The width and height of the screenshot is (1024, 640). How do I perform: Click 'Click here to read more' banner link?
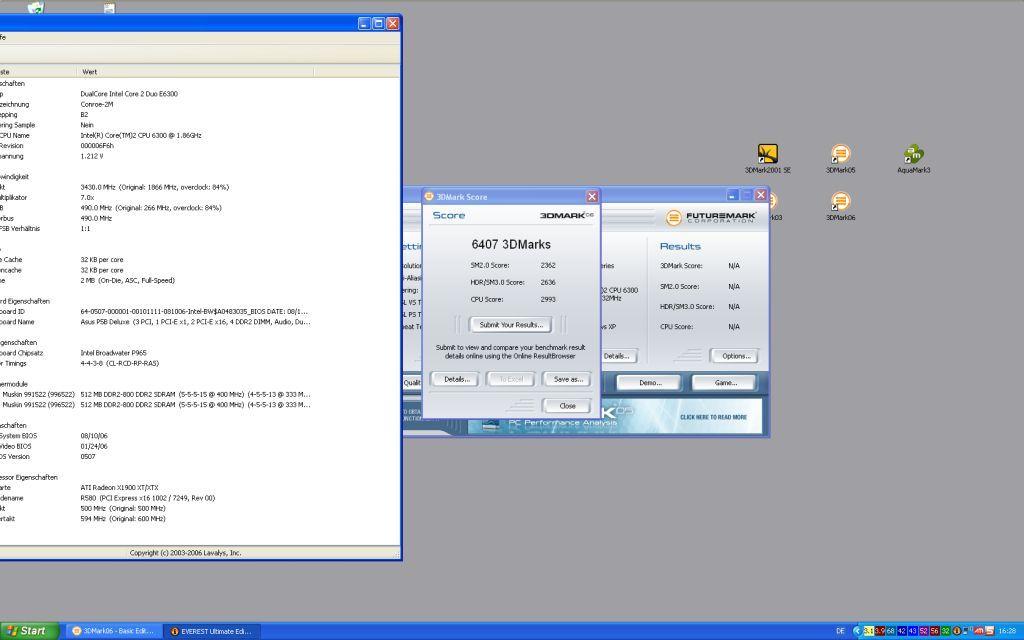tap(713, 417)
